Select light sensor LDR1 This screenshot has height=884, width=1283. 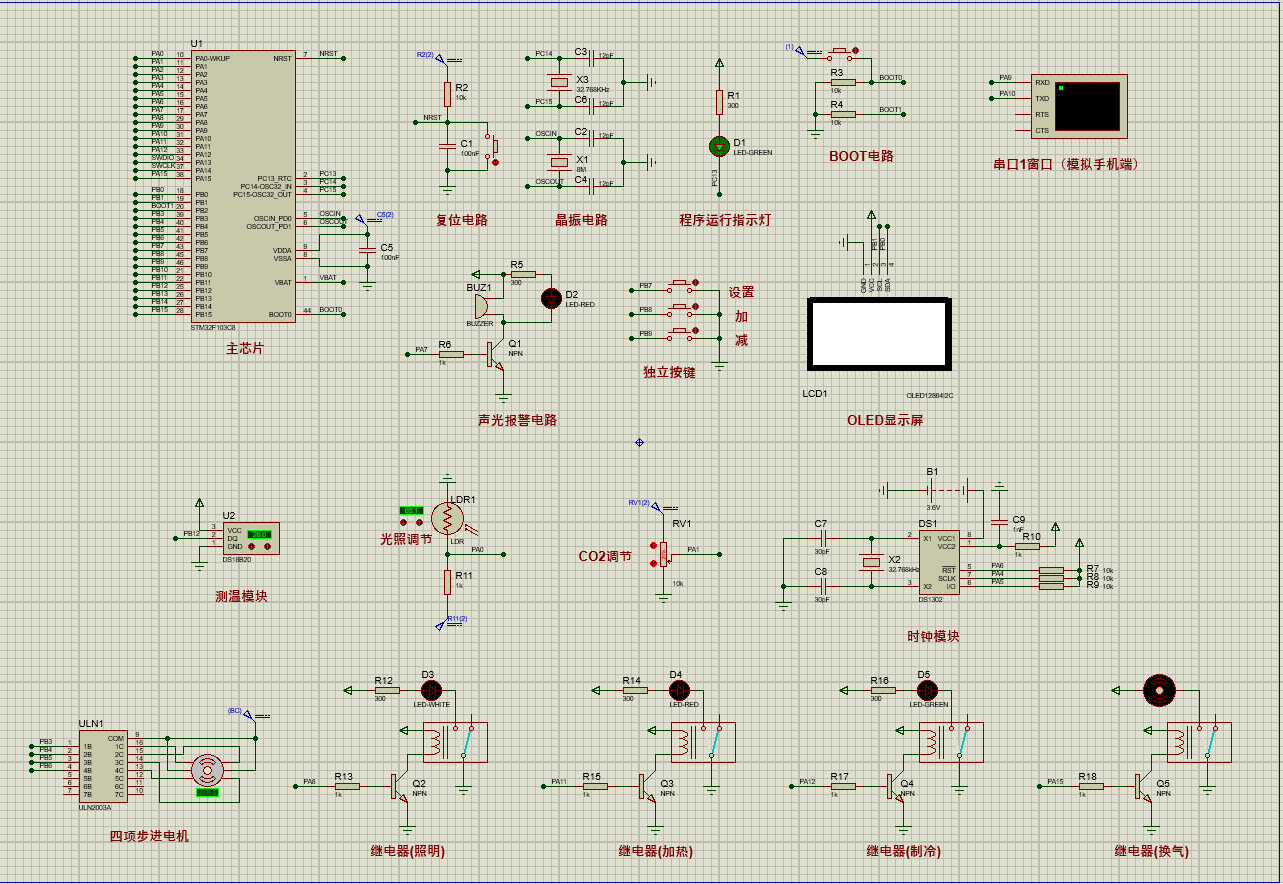pos(447,518)
